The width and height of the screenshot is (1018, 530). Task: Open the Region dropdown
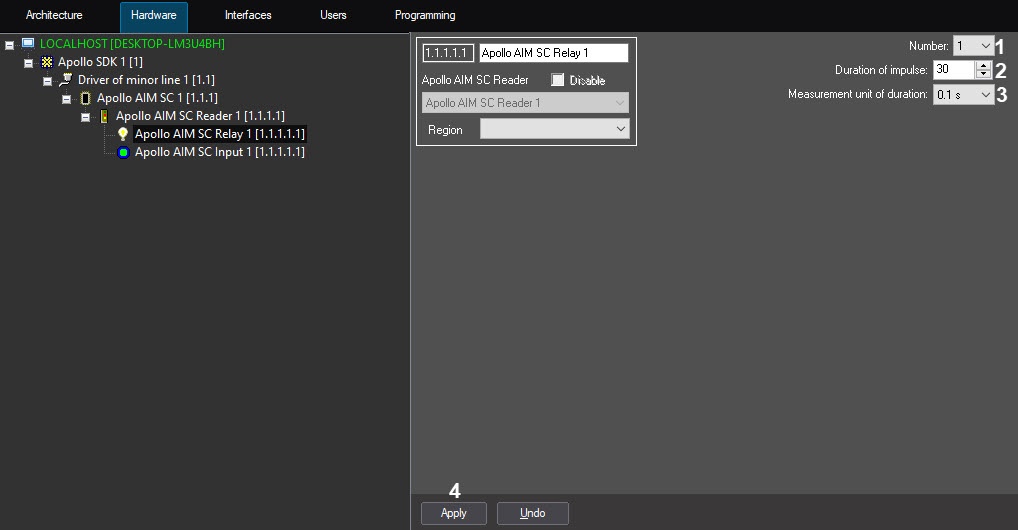[x=554, y=129]
